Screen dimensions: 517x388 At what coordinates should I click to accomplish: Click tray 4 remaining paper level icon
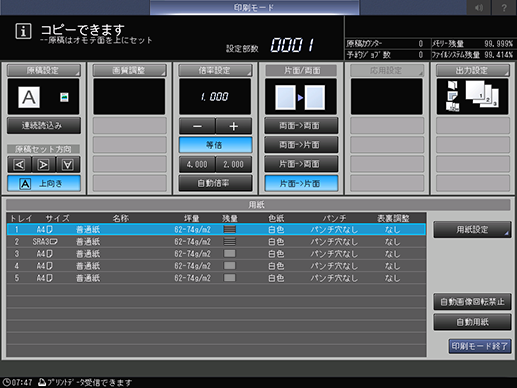pyautogui.click(x=230, y=266)
